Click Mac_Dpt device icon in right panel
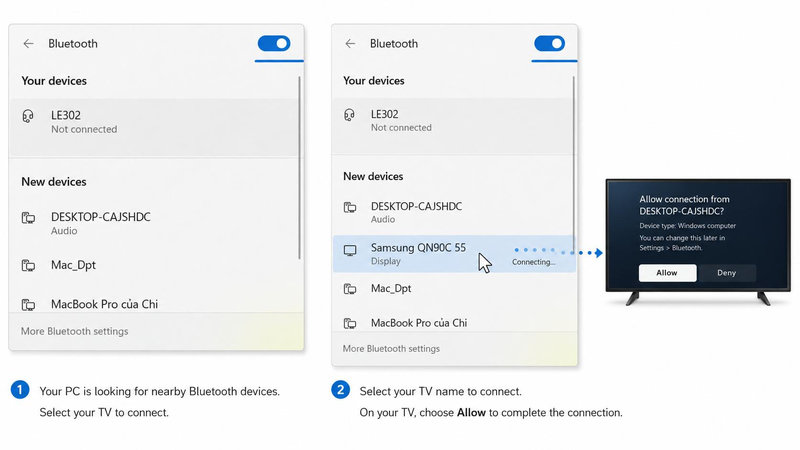The image size is (800, 450). click(x=350, y=289)
